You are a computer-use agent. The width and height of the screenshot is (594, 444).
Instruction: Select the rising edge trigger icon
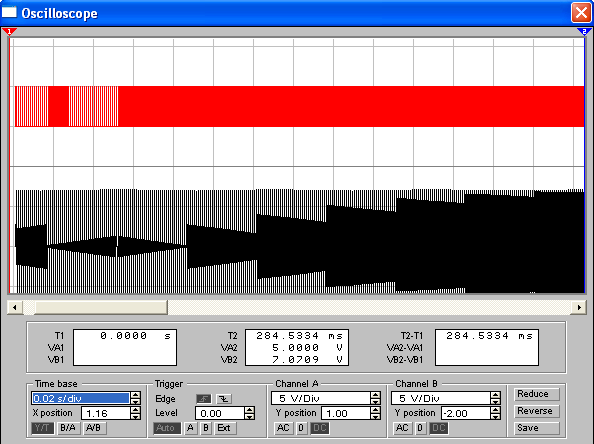coord(204,399)
